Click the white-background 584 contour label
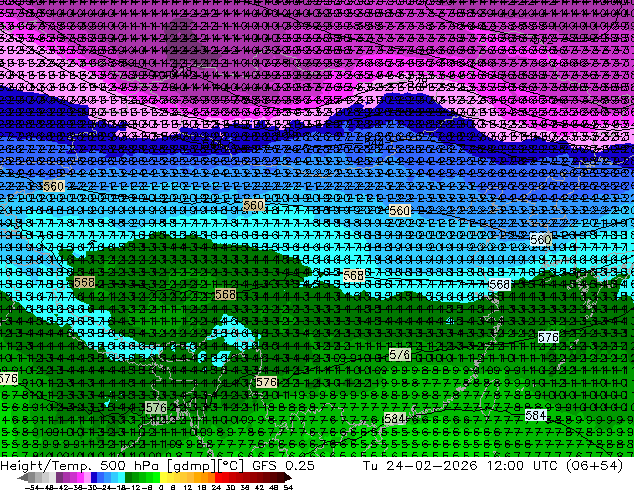This screenshot has height=490, width=634. (x=536, y=415)
